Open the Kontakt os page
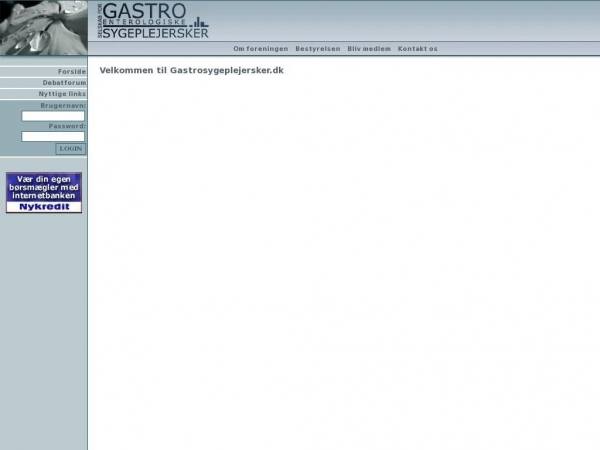Viewport: 600px width, 450px height. click(x=417, y=48)
